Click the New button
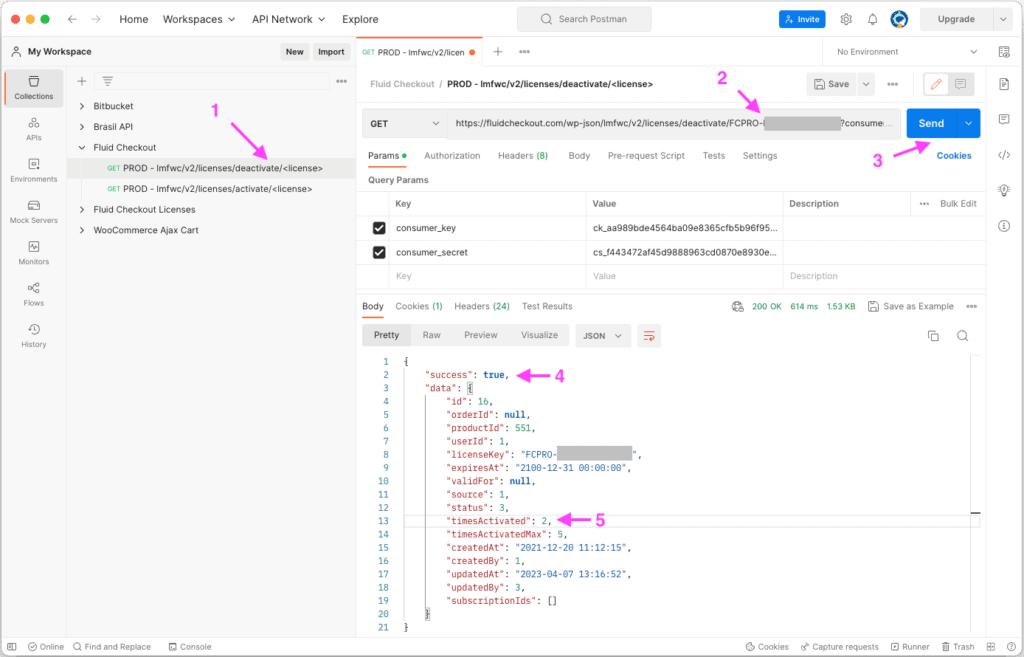This screenshot has width=1024, height=657. tap(295, 52)
